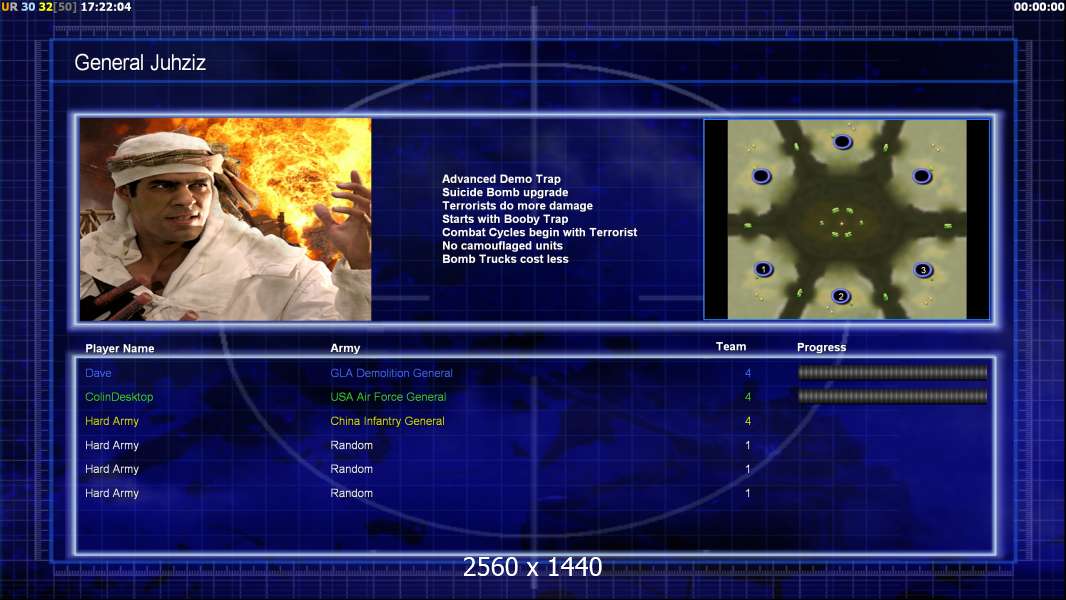Click "Bomb Trucks cost less" line
Screen dimensions: 1066x600
[x=505, y=259]
